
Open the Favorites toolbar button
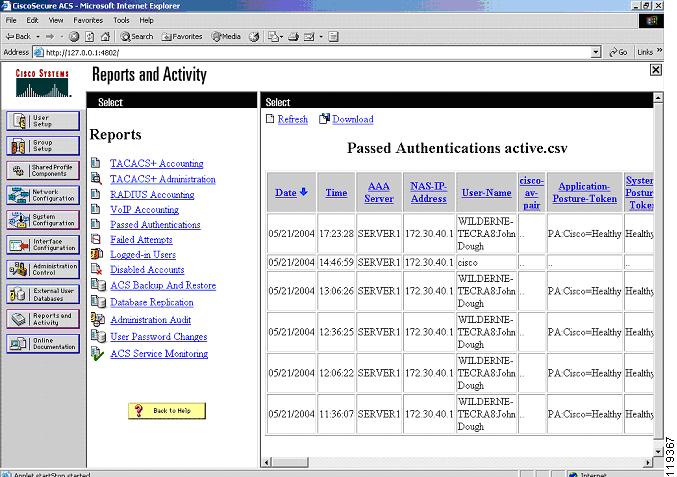coord(182,37)
